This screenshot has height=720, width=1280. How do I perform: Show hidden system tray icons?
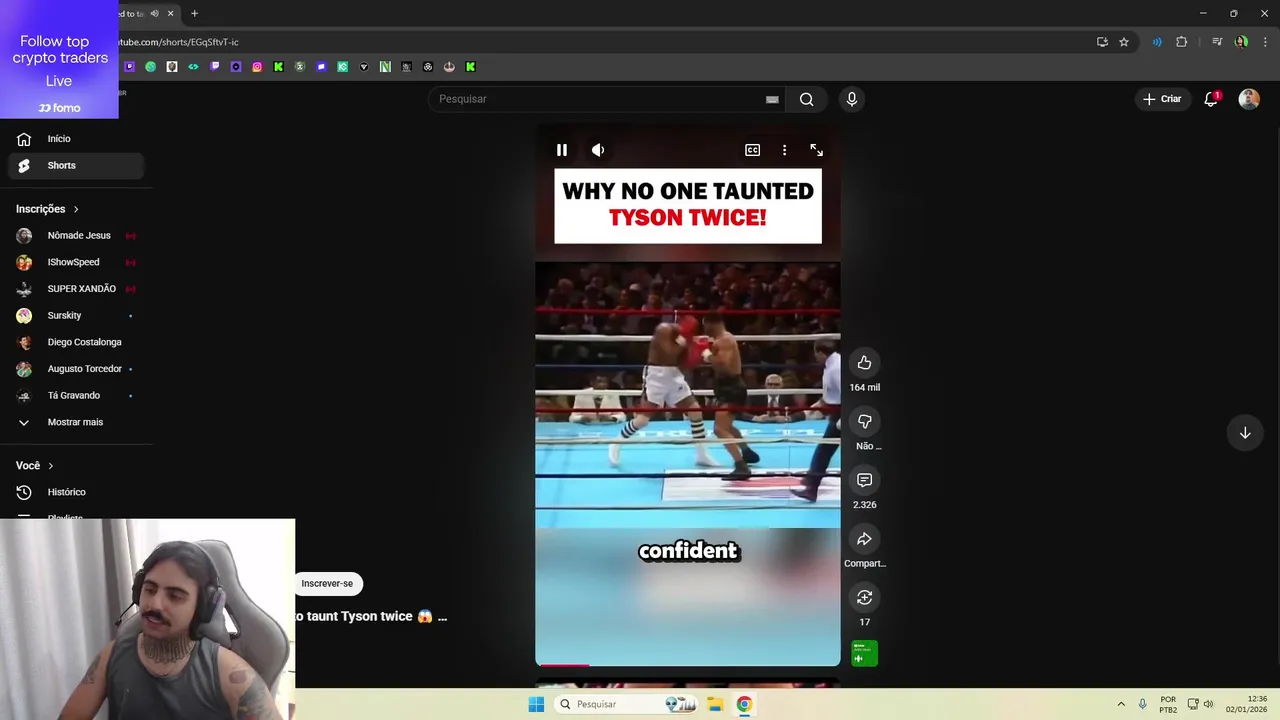(1121, 704)
